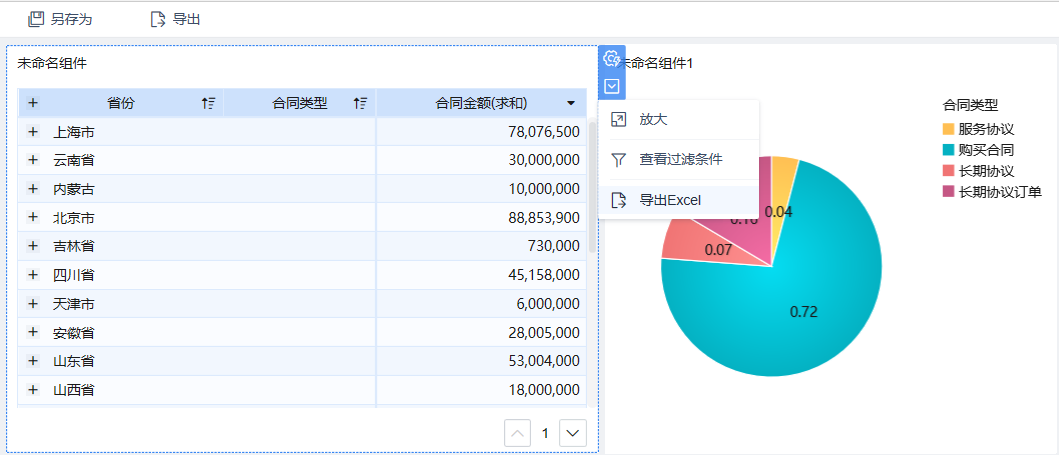The image size is (1059, 455).
Task: Expand the 山西省 row
Action: pyautogui.click(x=32, y=390)
